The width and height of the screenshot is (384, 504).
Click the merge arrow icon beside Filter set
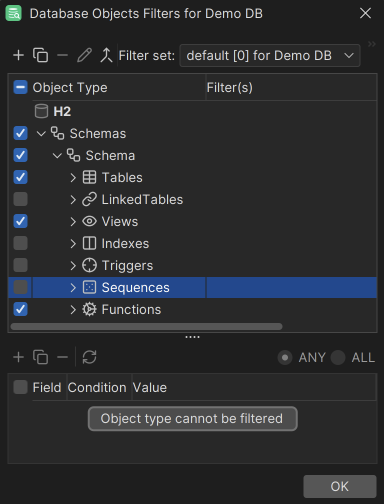click(106, 55)
